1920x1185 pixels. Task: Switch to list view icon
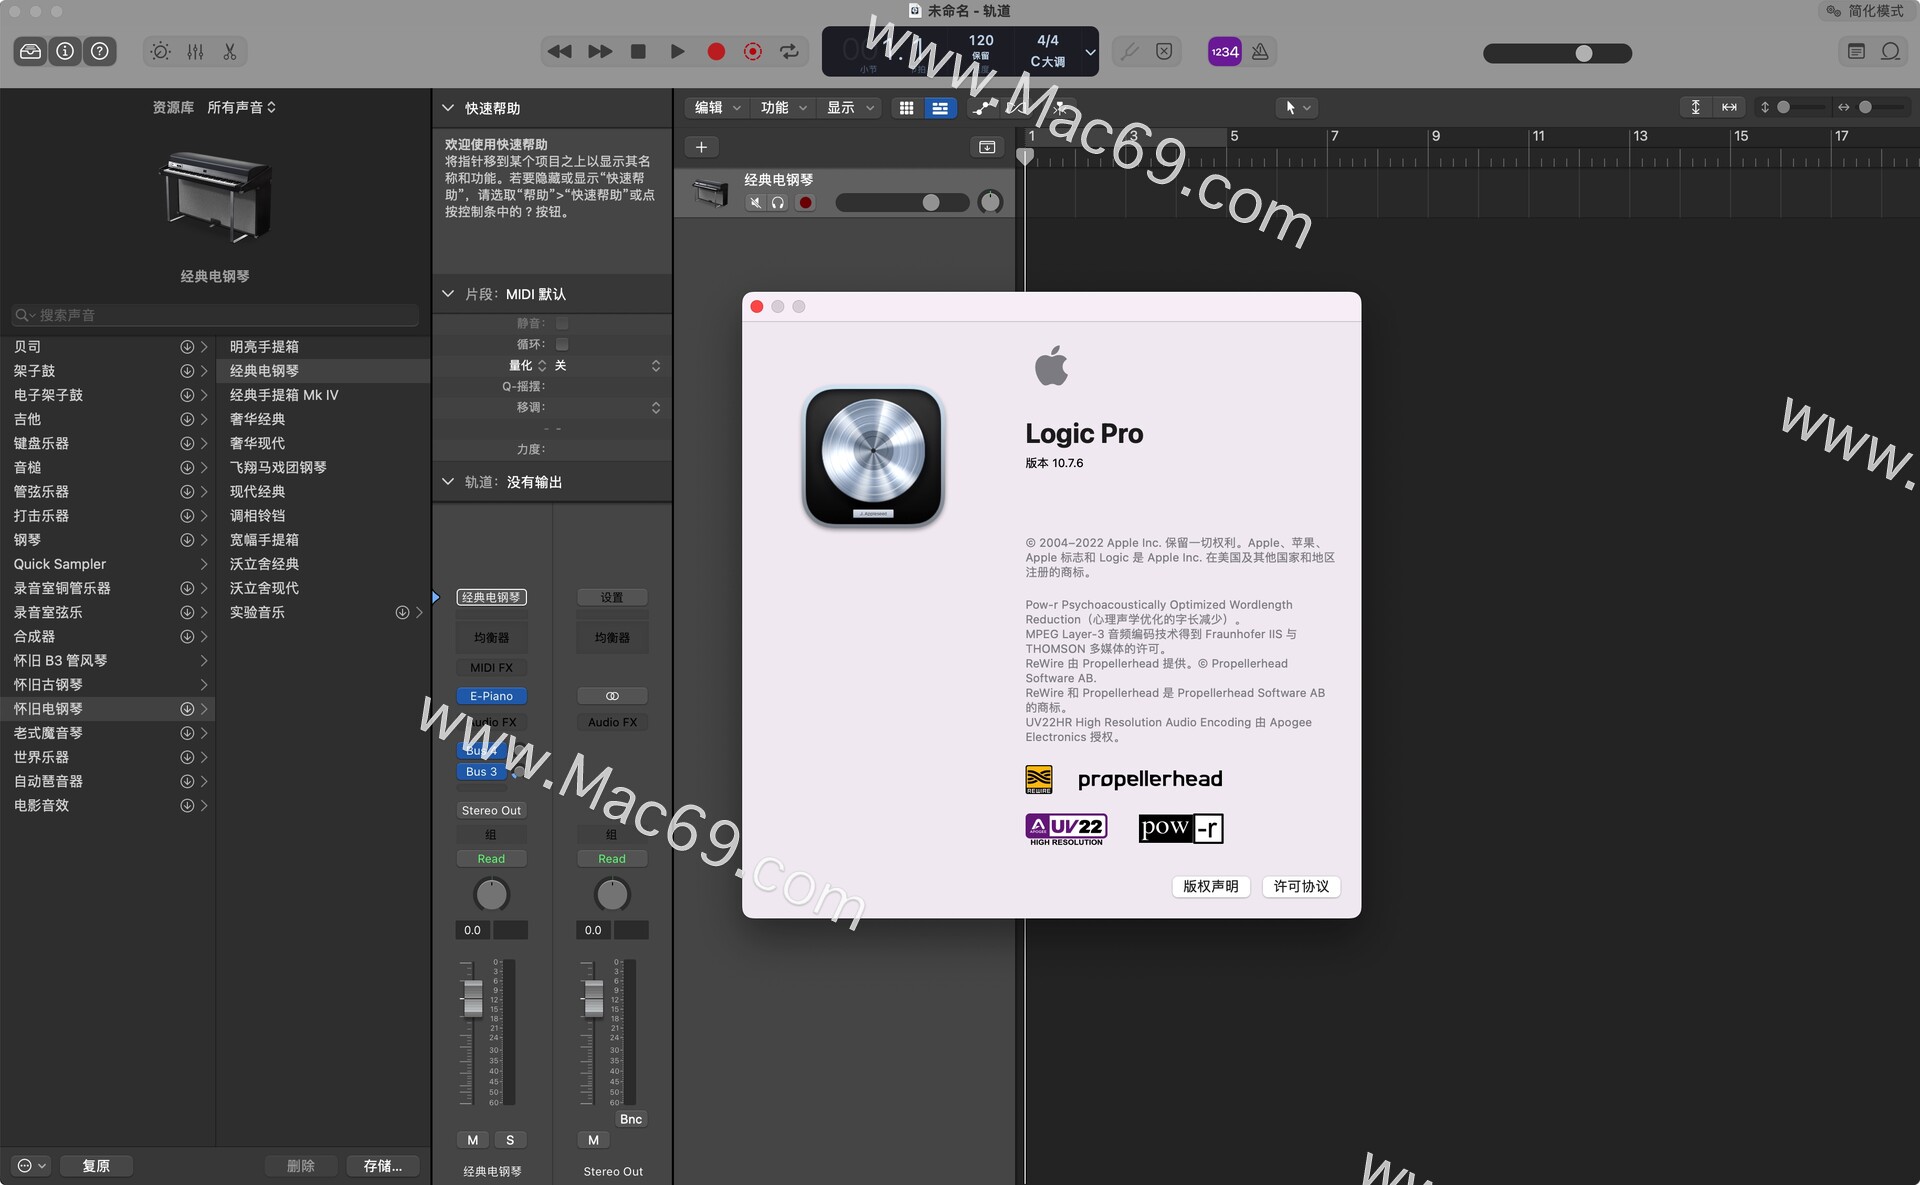point(940,108)
